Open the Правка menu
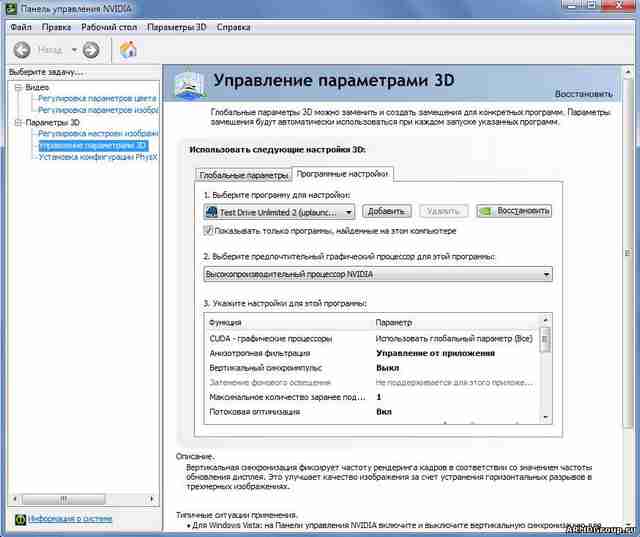The height and width of the screenshot is (537, 640). point(56,27)
